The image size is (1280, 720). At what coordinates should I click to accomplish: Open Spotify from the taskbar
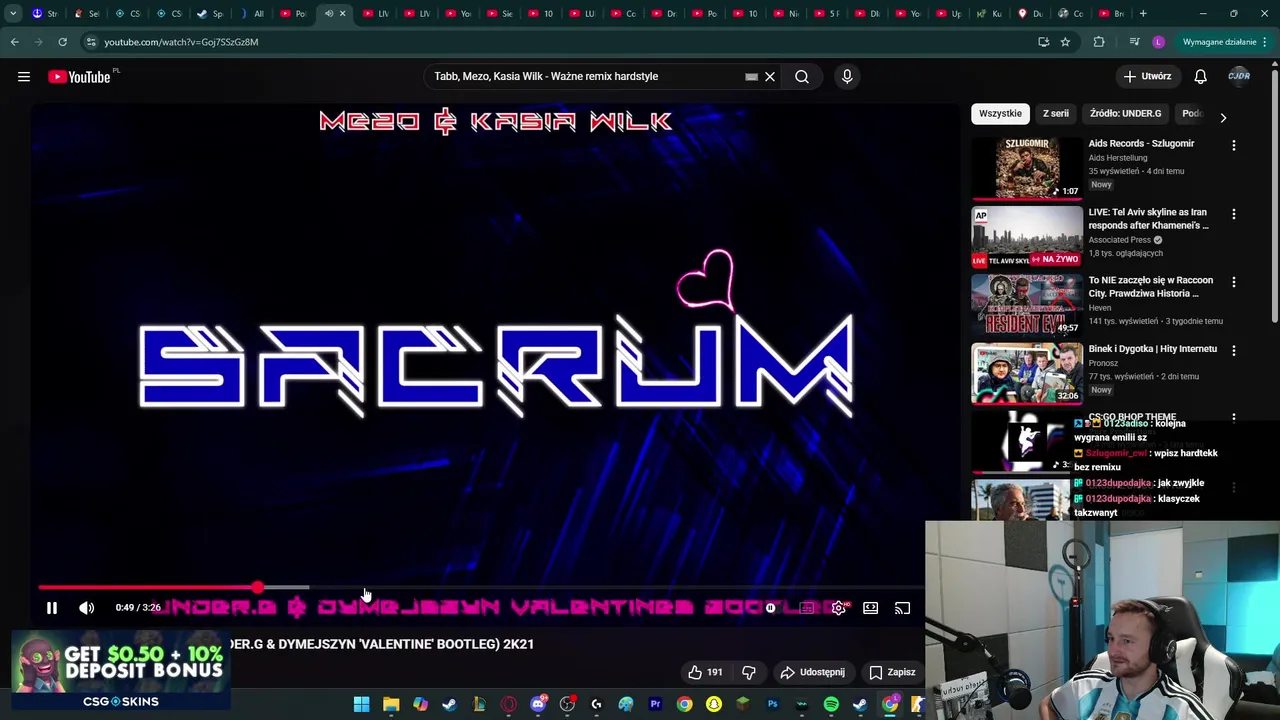pyautogui.click(x=831, y=705)
